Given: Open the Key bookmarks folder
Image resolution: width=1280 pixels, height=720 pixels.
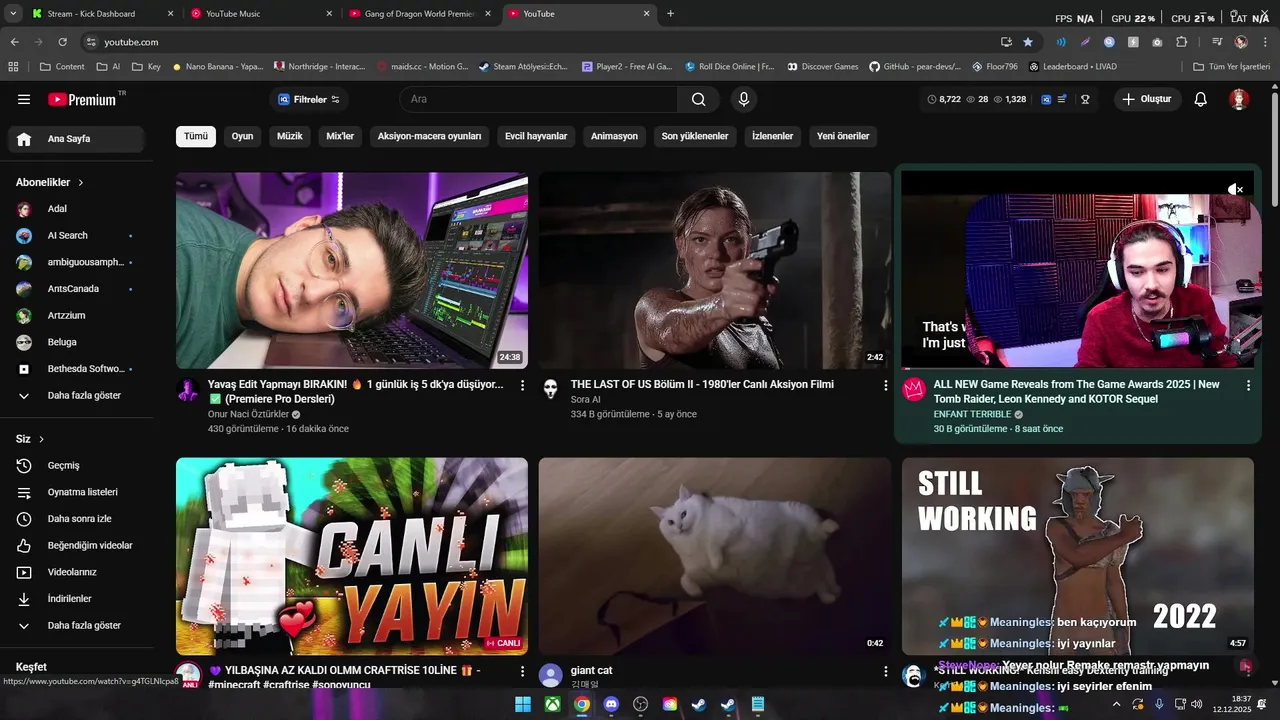Looking at the screenshot, I should [145, 67].
